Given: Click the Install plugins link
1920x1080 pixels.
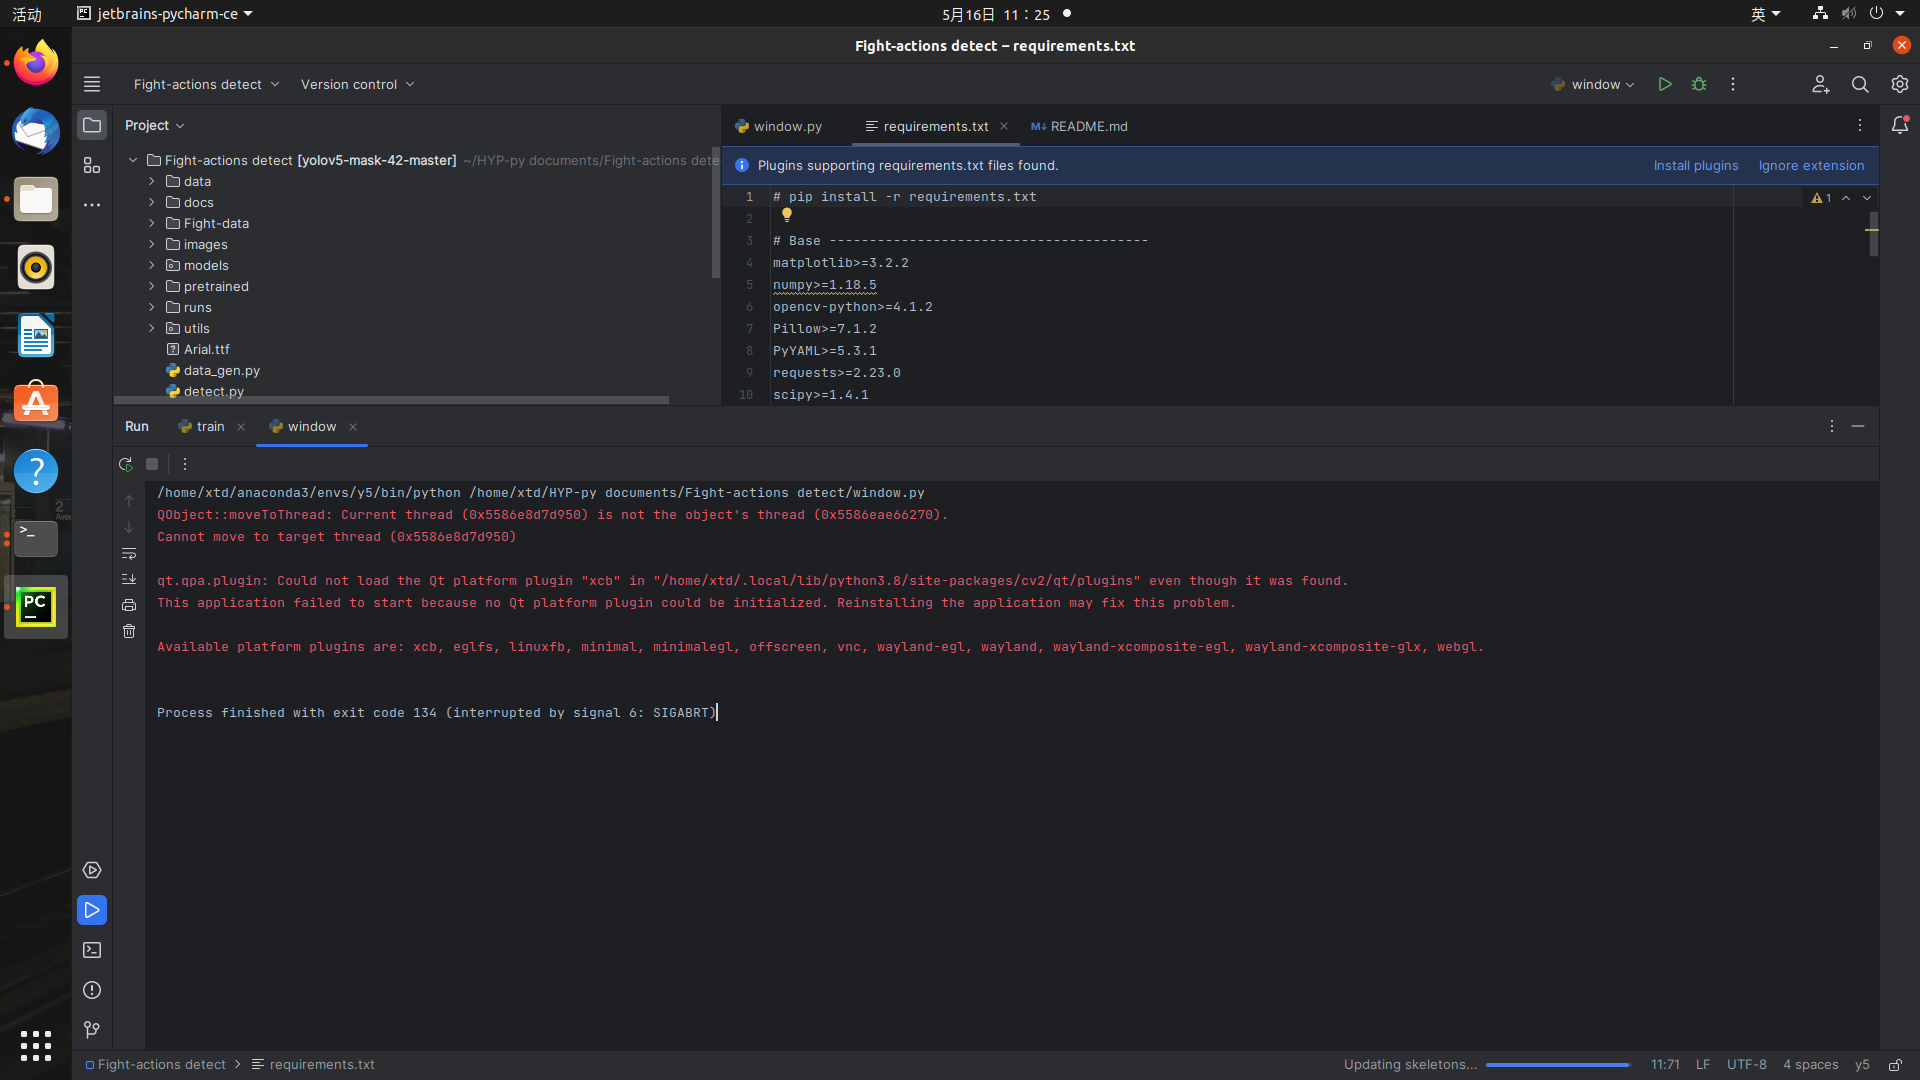Looking at the screenshot, I should pyautogui.click(x=1695, y=166).
